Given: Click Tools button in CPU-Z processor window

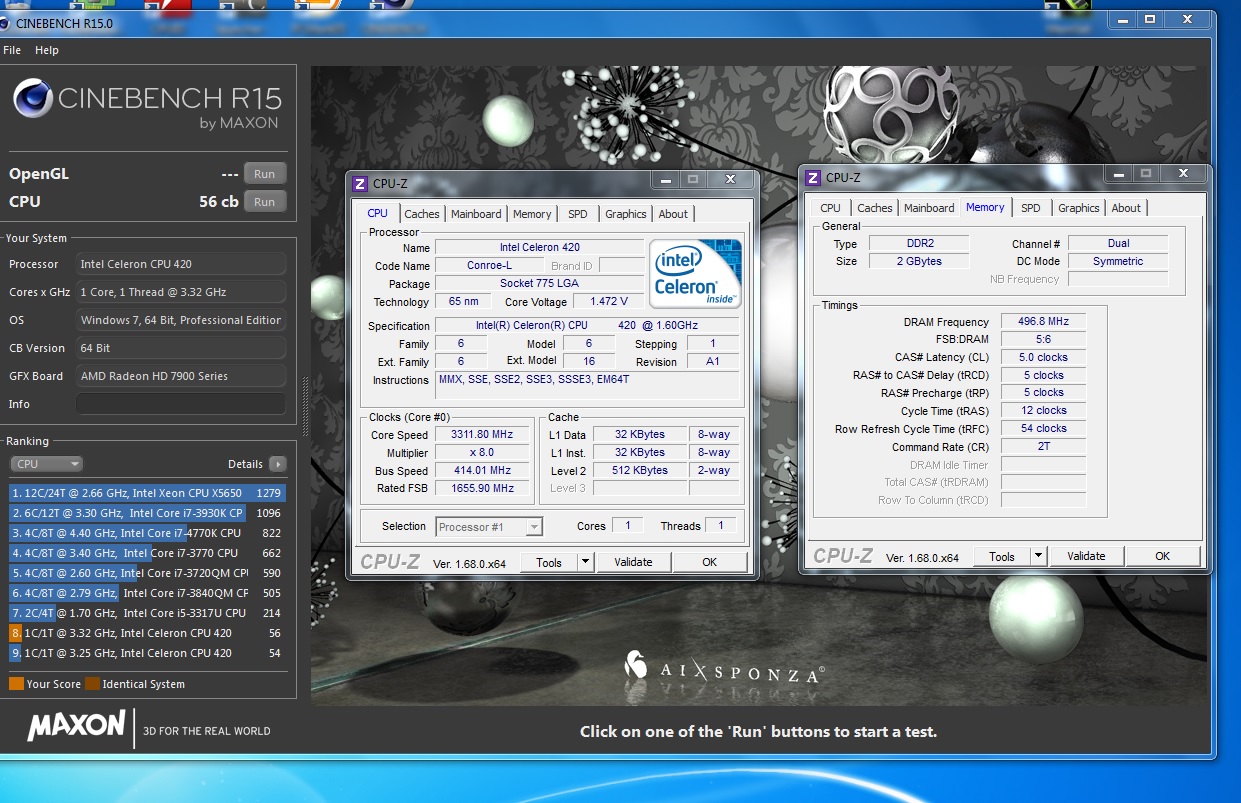Looking at the screenshot, I should pos(549,563).
